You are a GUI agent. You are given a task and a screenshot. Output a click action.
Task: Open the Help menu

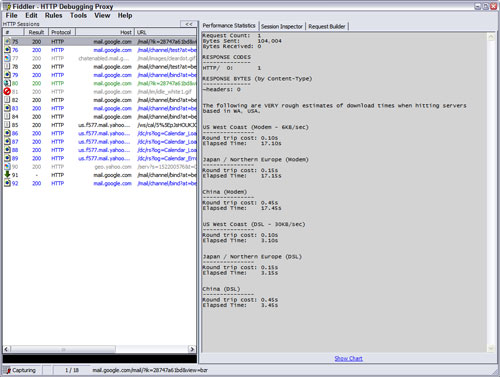tap(125, 15)
